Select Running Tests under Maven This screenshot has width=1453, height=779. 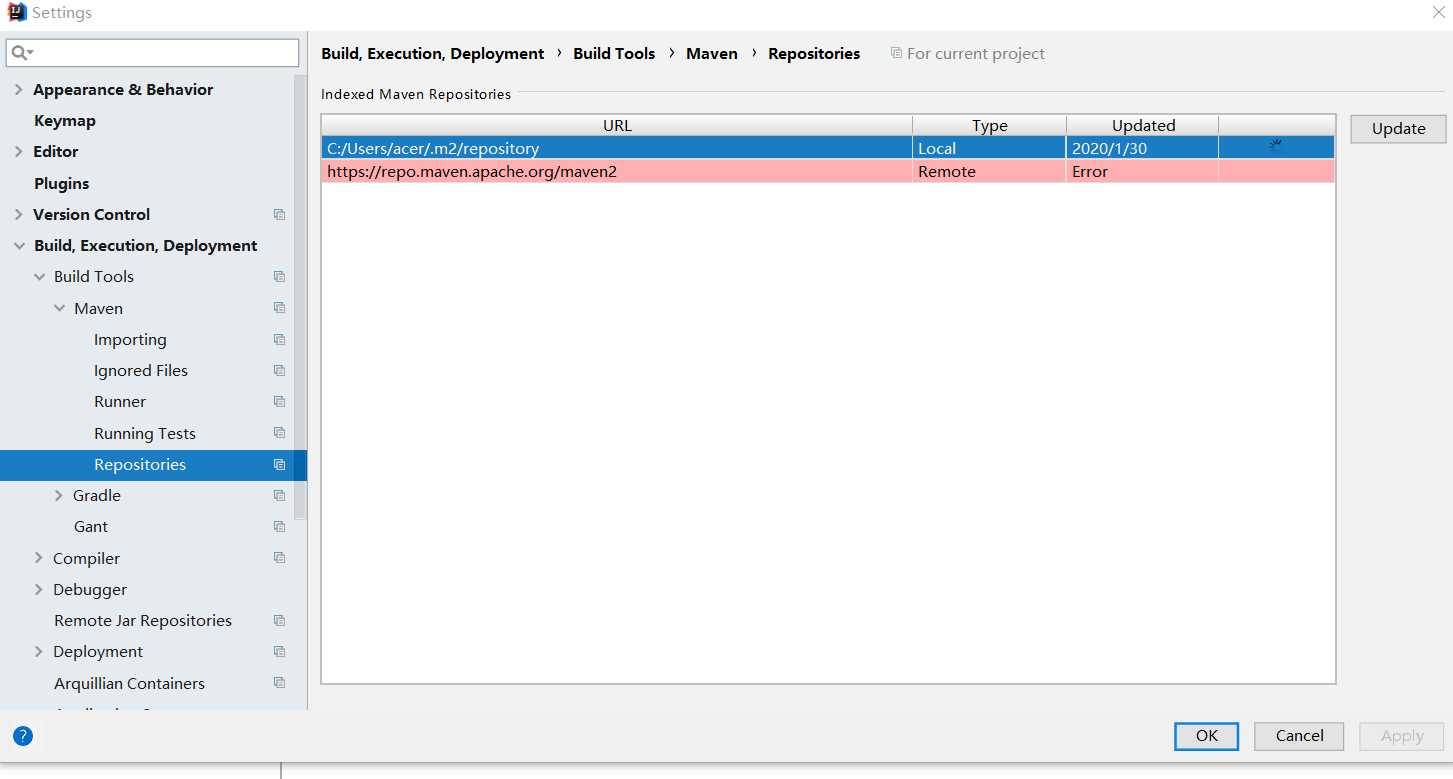[145, 433]
